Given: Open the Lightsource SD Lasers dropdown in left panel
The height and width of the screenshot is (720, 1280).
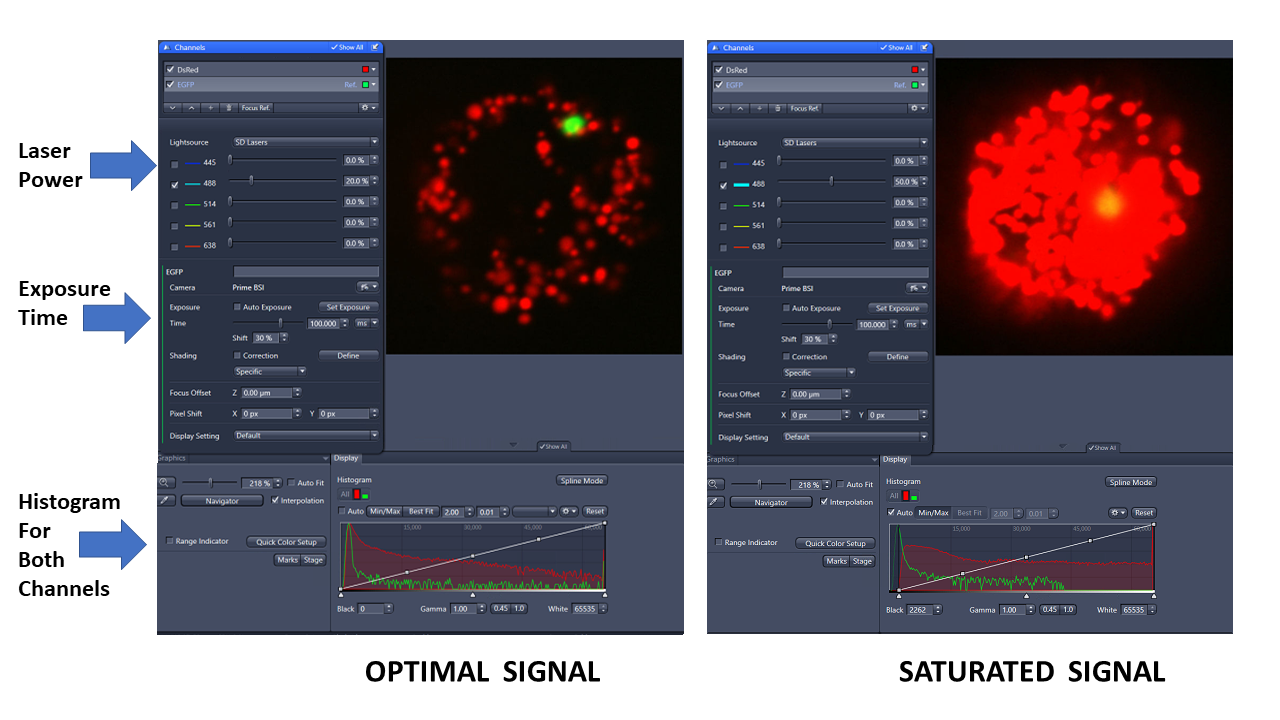Looking at the screenshot, I should pyautogui.click(x=306, y=142).
